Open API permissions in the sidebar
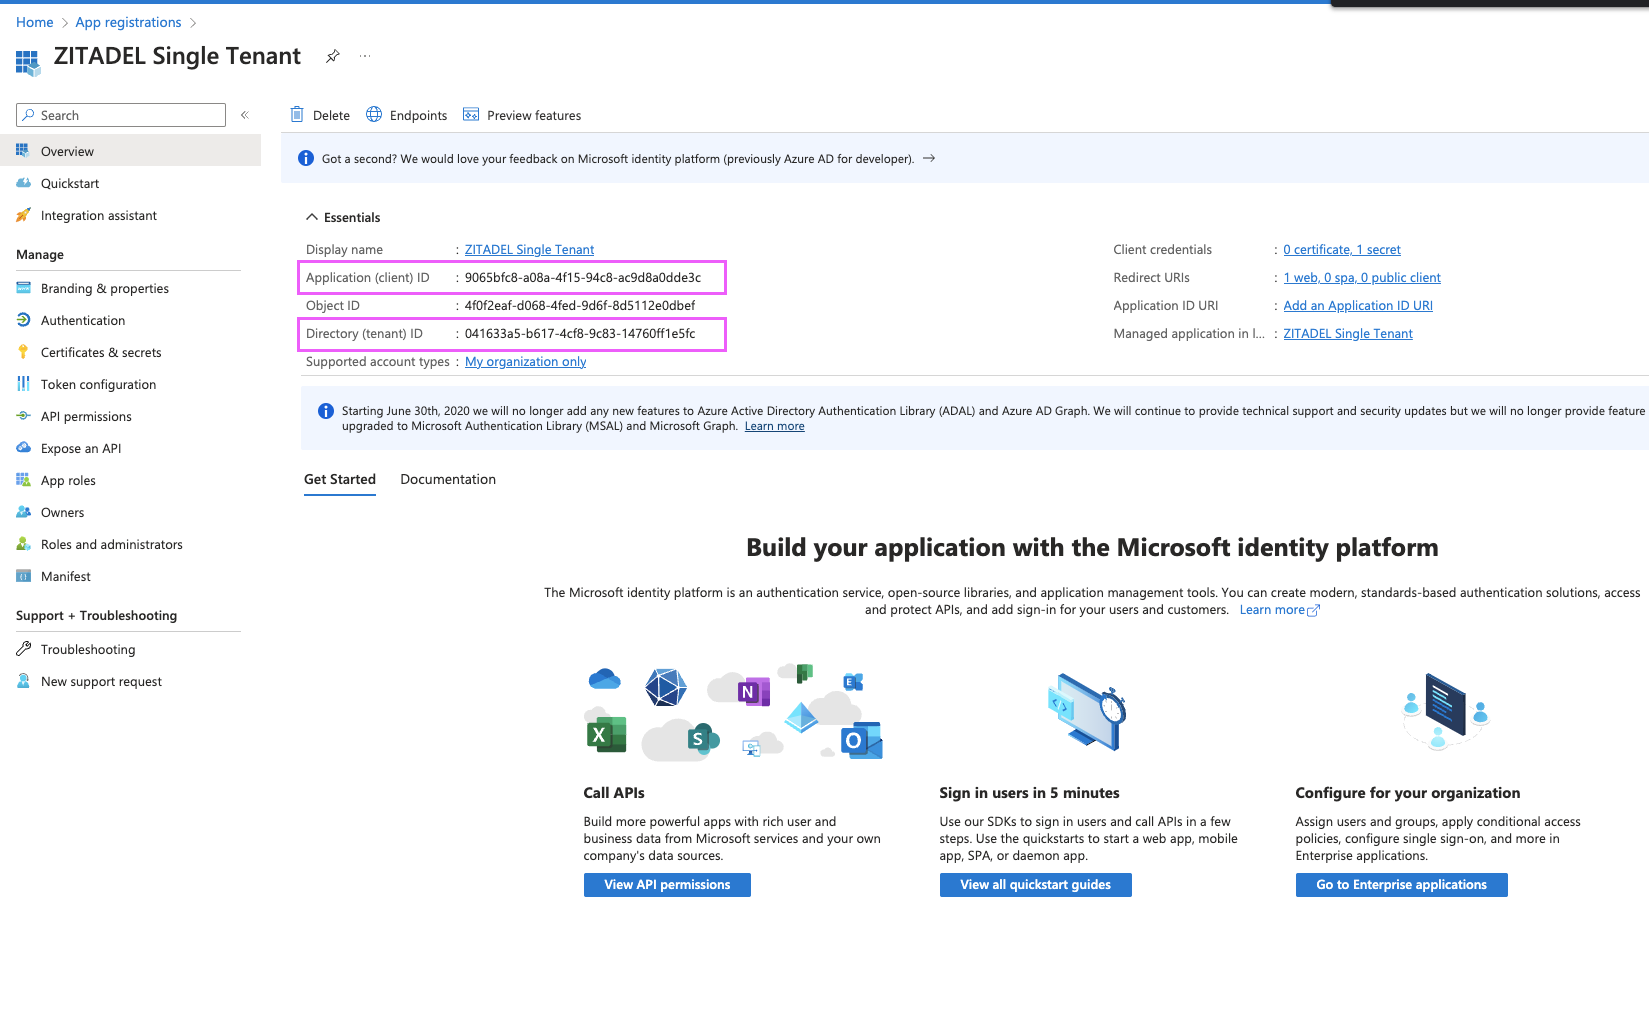 (84, 416)
